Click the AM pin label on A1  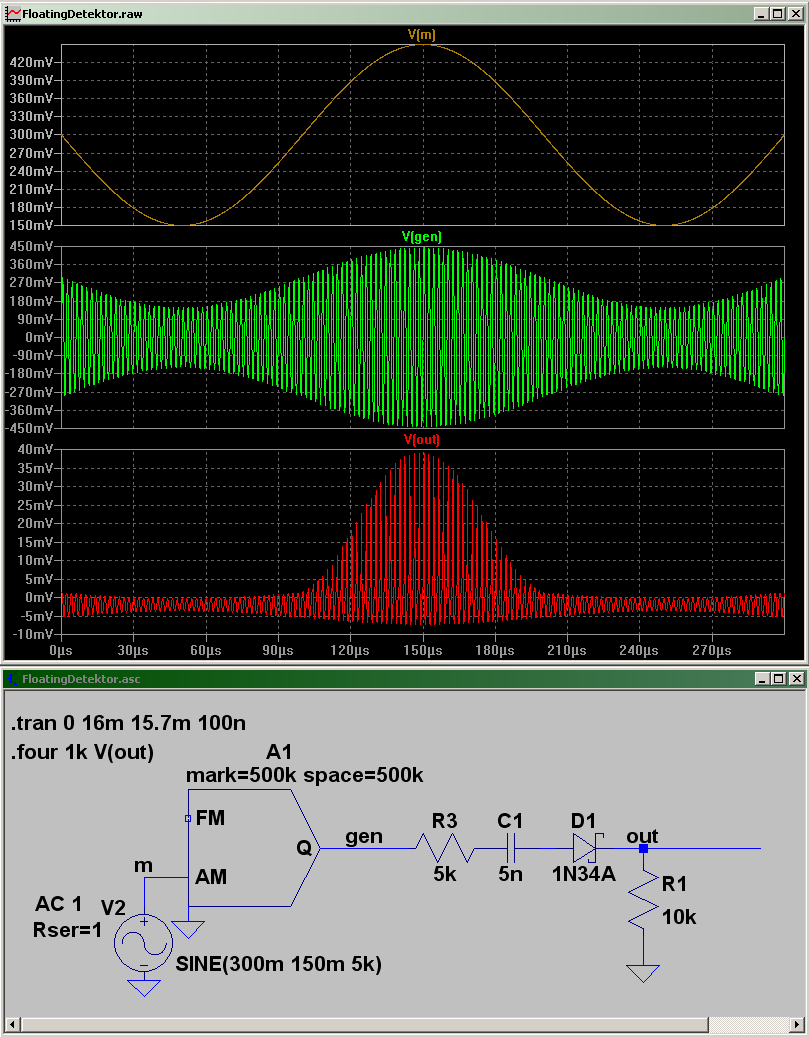pos(211,877)
